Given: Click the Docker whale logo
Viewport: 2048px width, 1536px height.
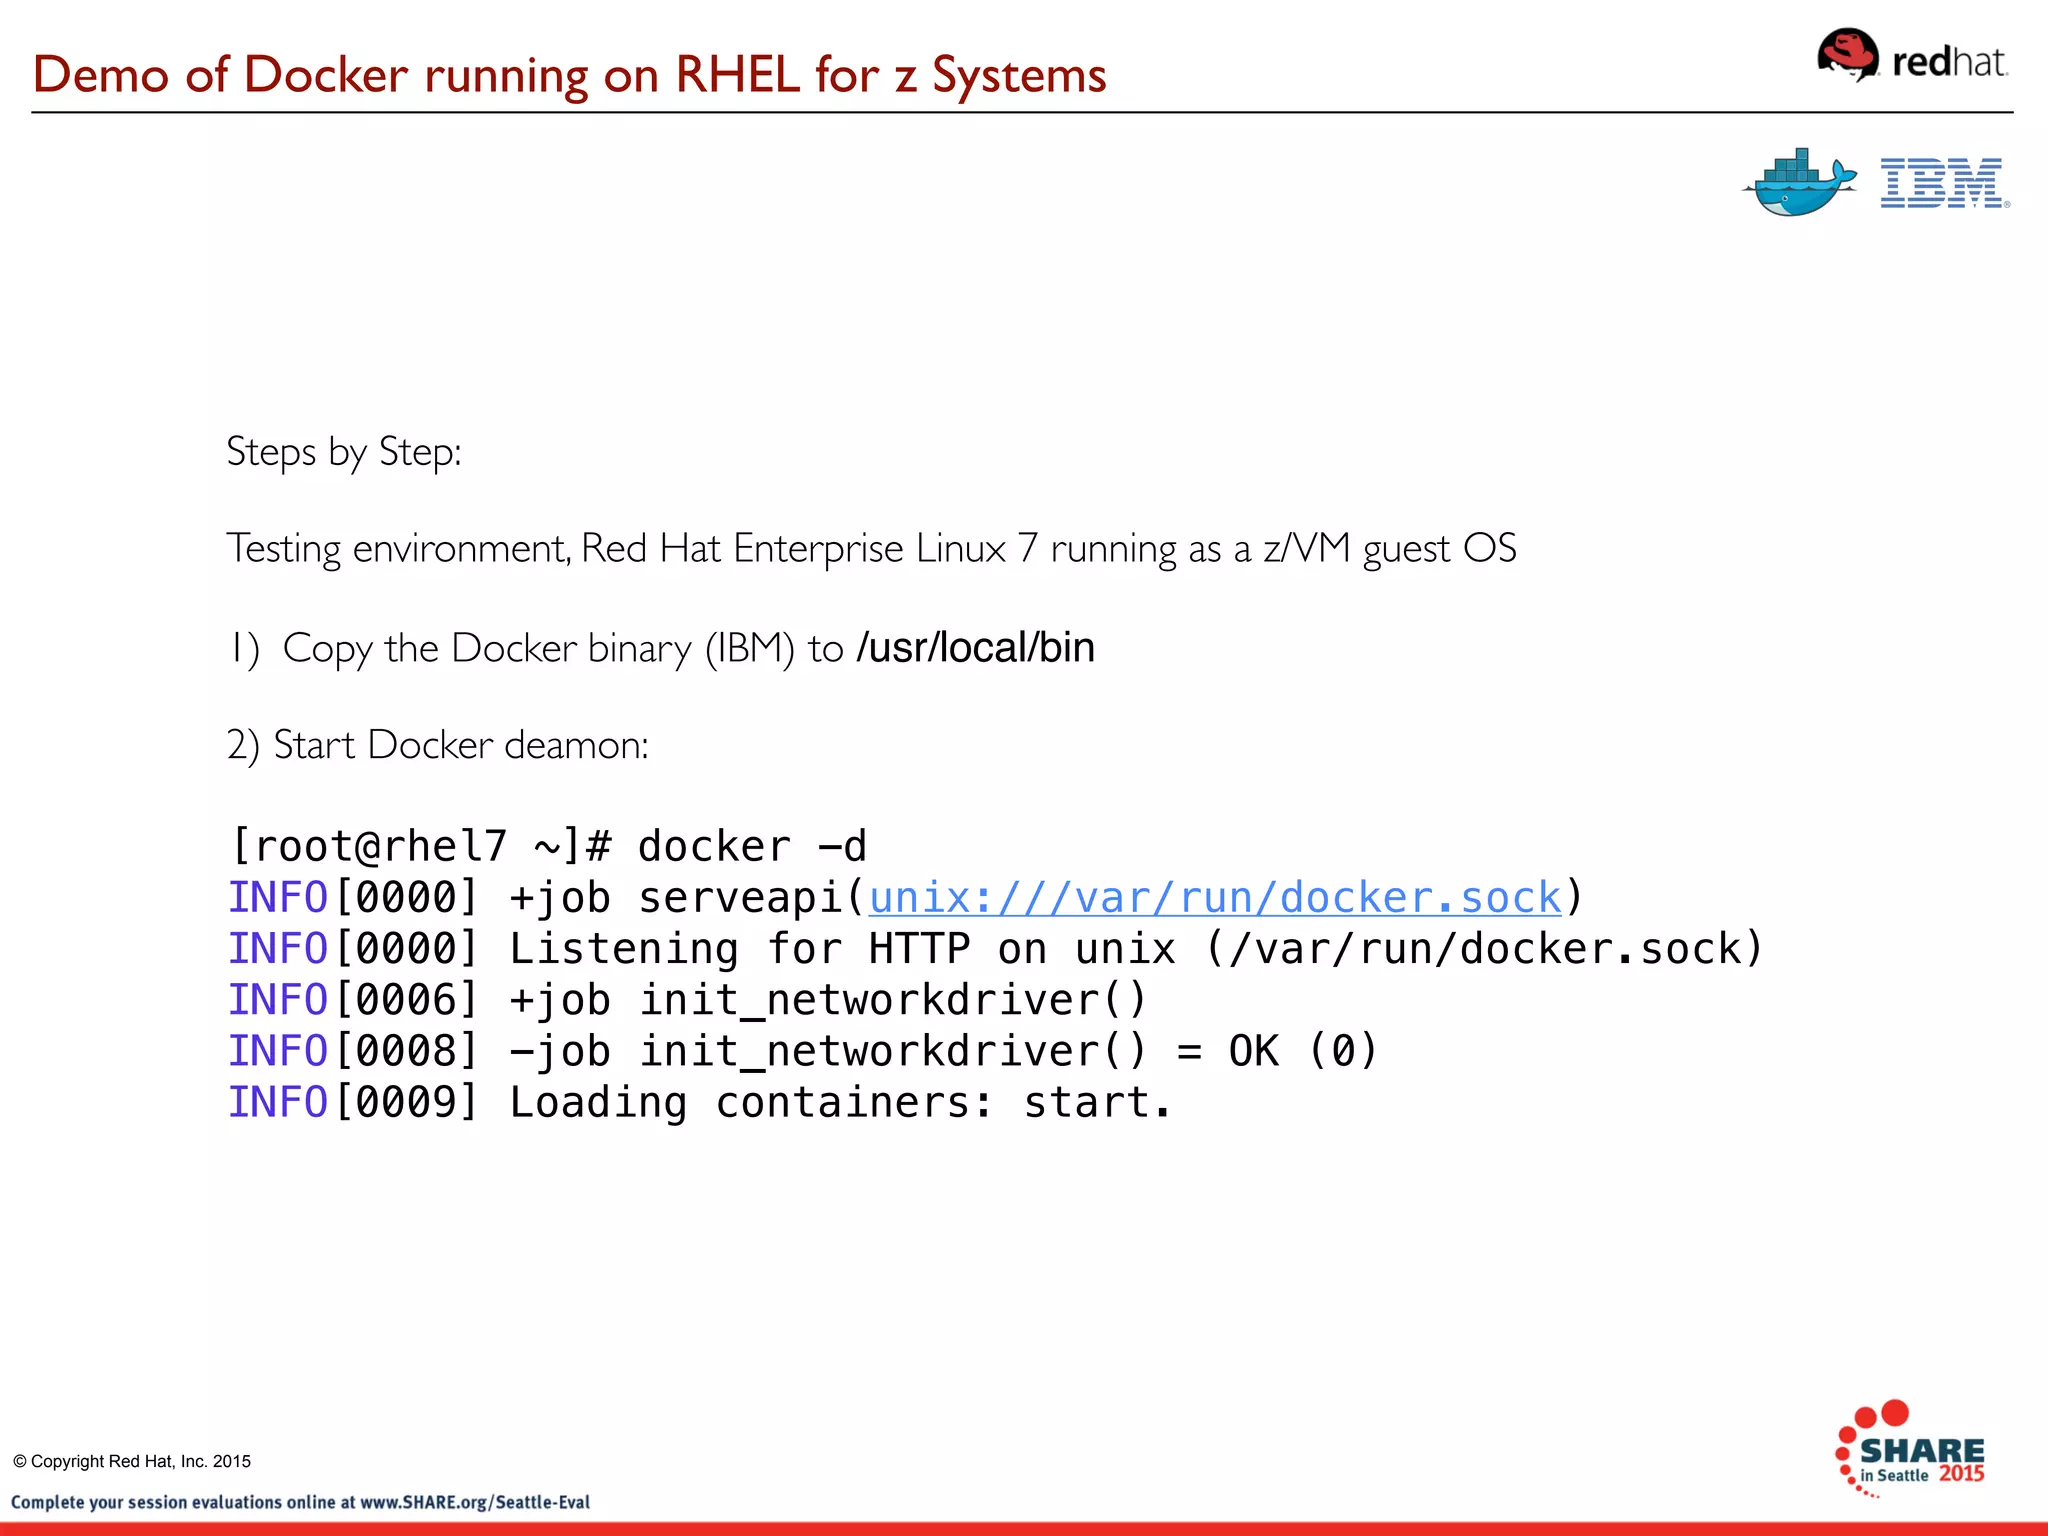Looking at the screenshot, I should point(1800,182).
